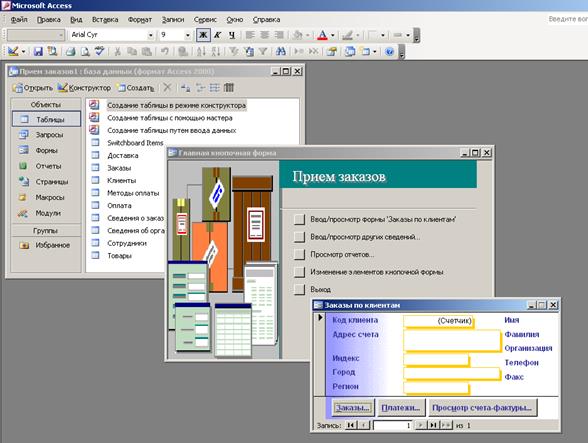Screen dimensions: 588x443
Task: Expand the font color dropdown arrow
Action: pos(332,35)
